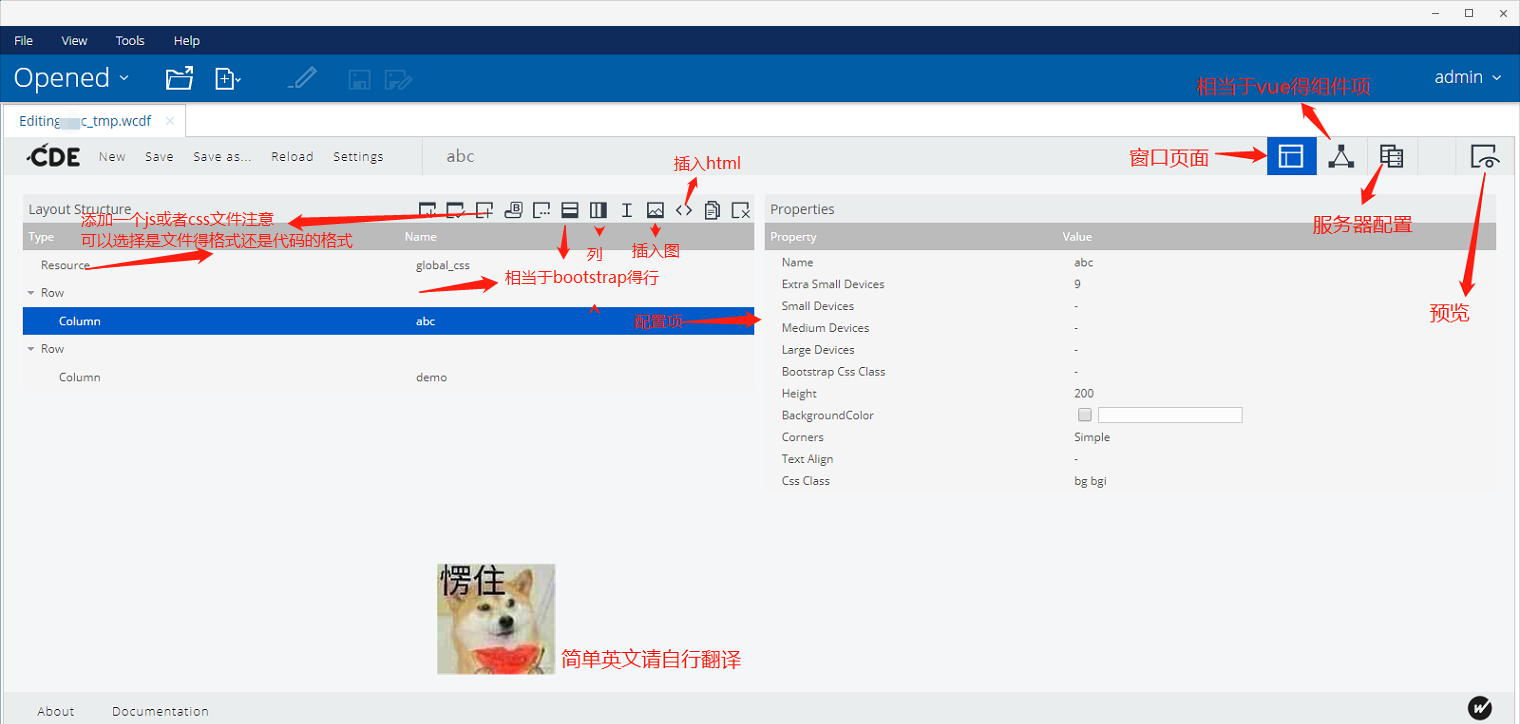This screenshot has height=724, width=1520.
Task: Click the Apply Template icon with checkmark
Action: [456, 210]
